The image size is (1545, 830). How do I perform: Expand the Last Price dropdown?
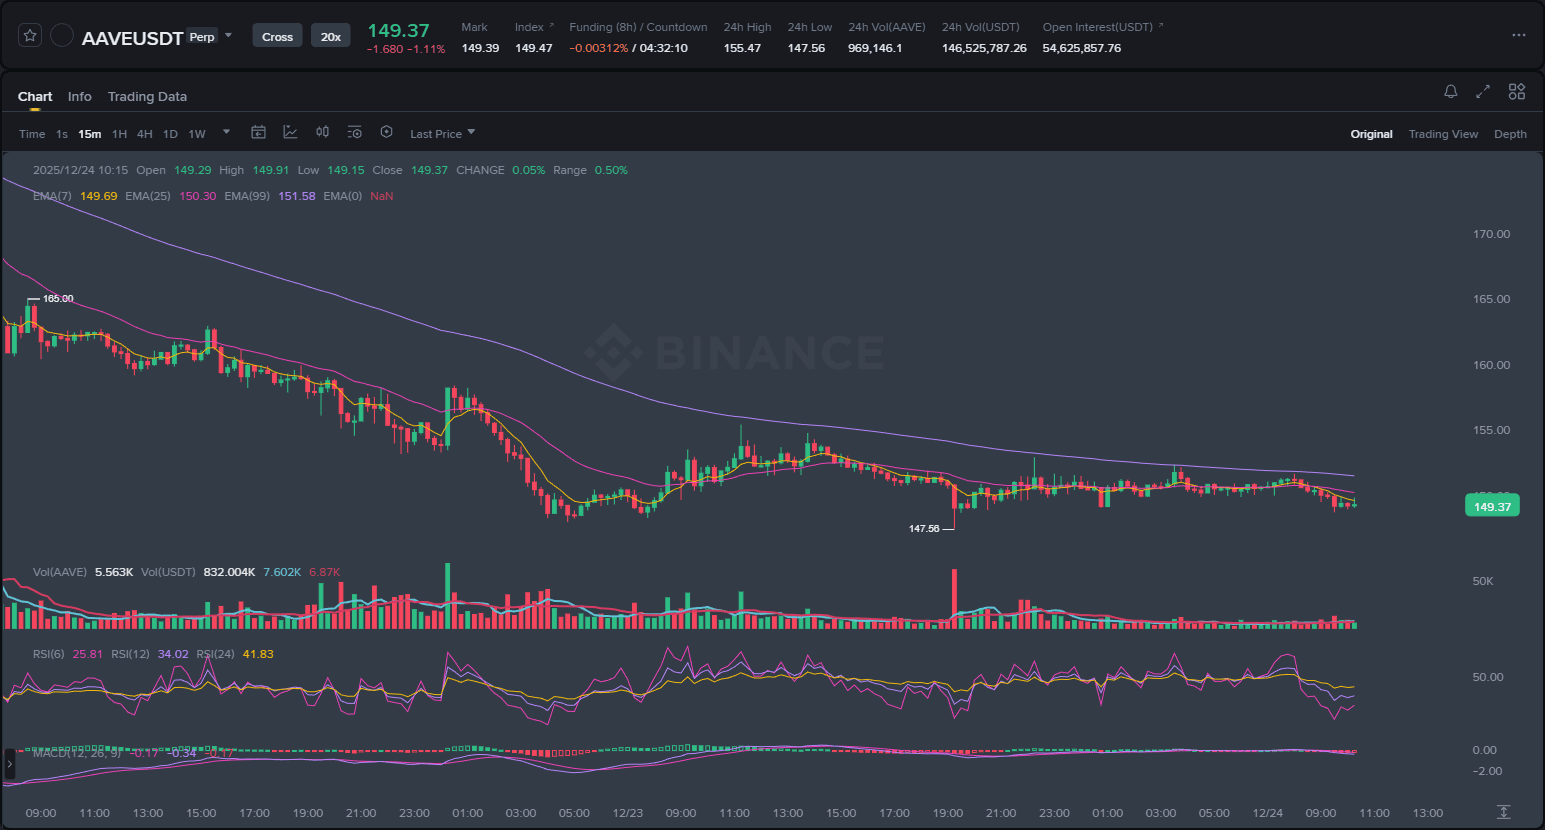click(442, 134)
